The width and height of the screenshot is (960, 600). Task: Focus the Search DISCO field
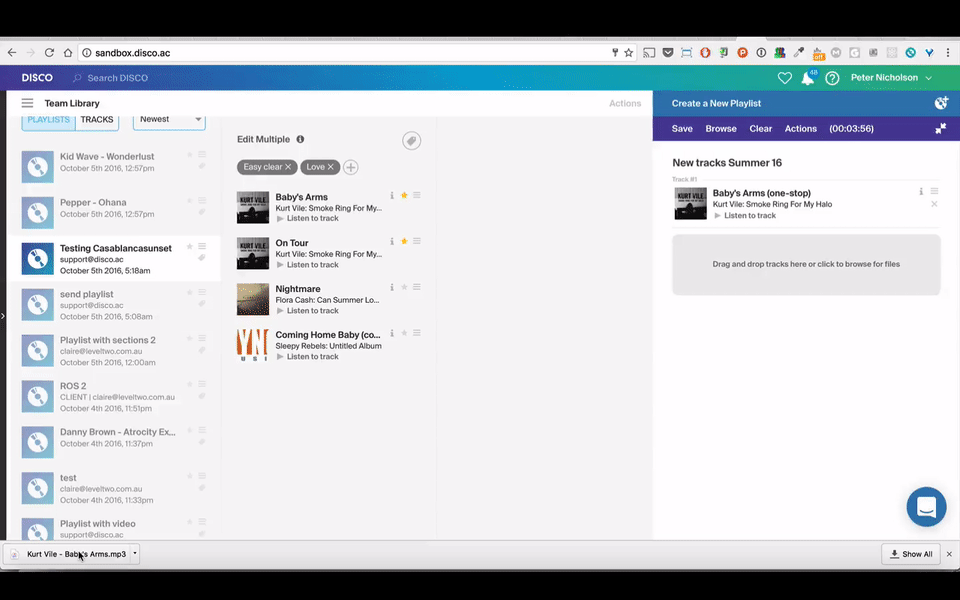coord(118,78)
